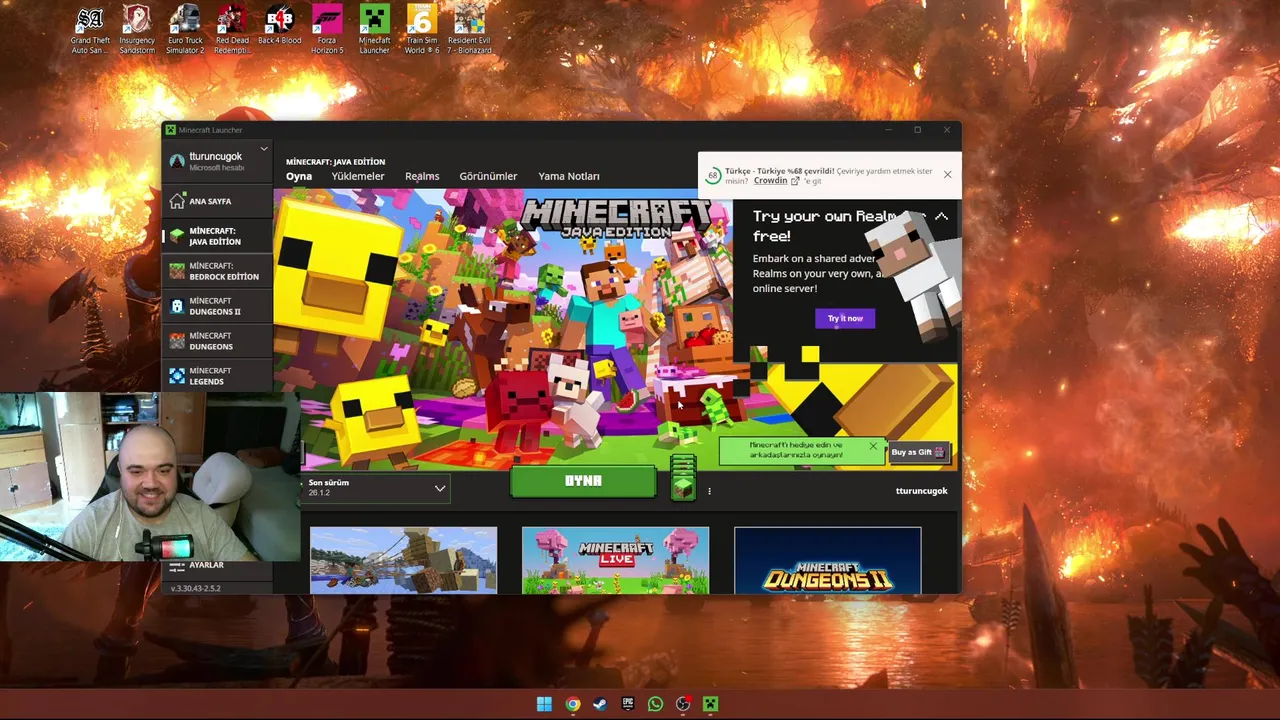The height and width of the screenshot is (720, 1280).
Task: Select Red Dead Redemption desktop icon
Action: [x=232, y=30]
